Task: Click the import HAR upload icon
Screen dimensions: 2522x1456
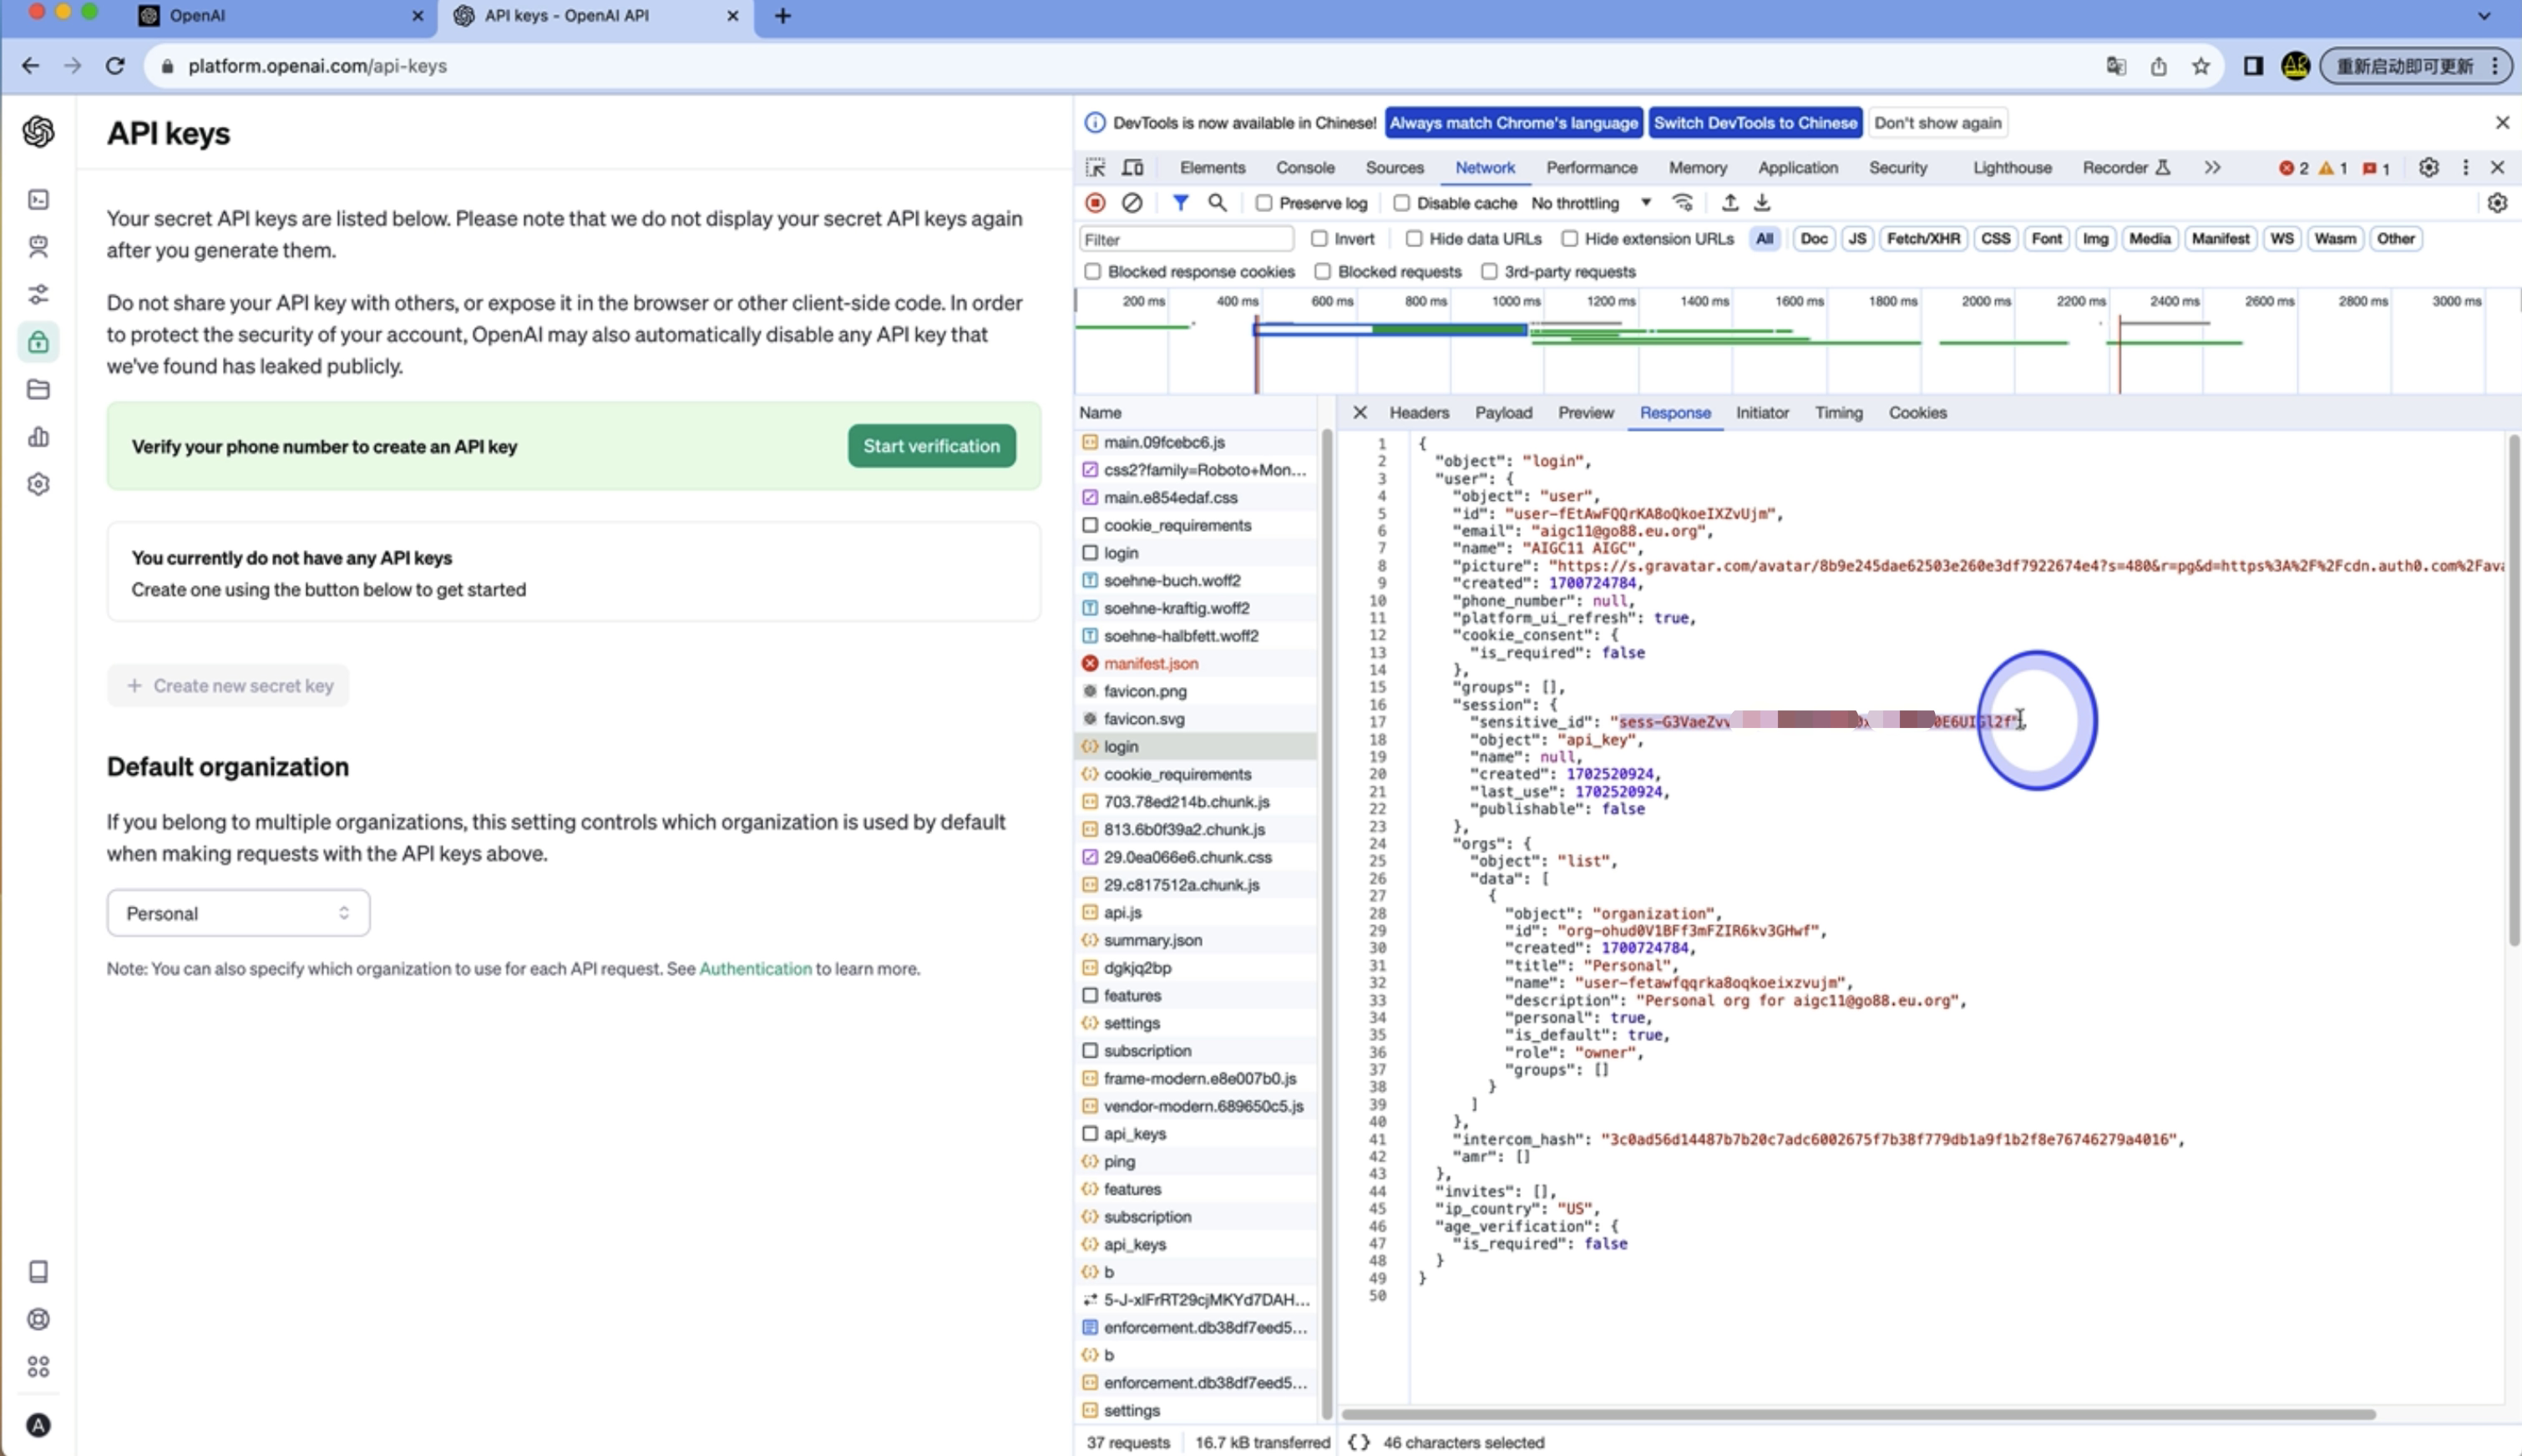Action: click(1729, 203)
